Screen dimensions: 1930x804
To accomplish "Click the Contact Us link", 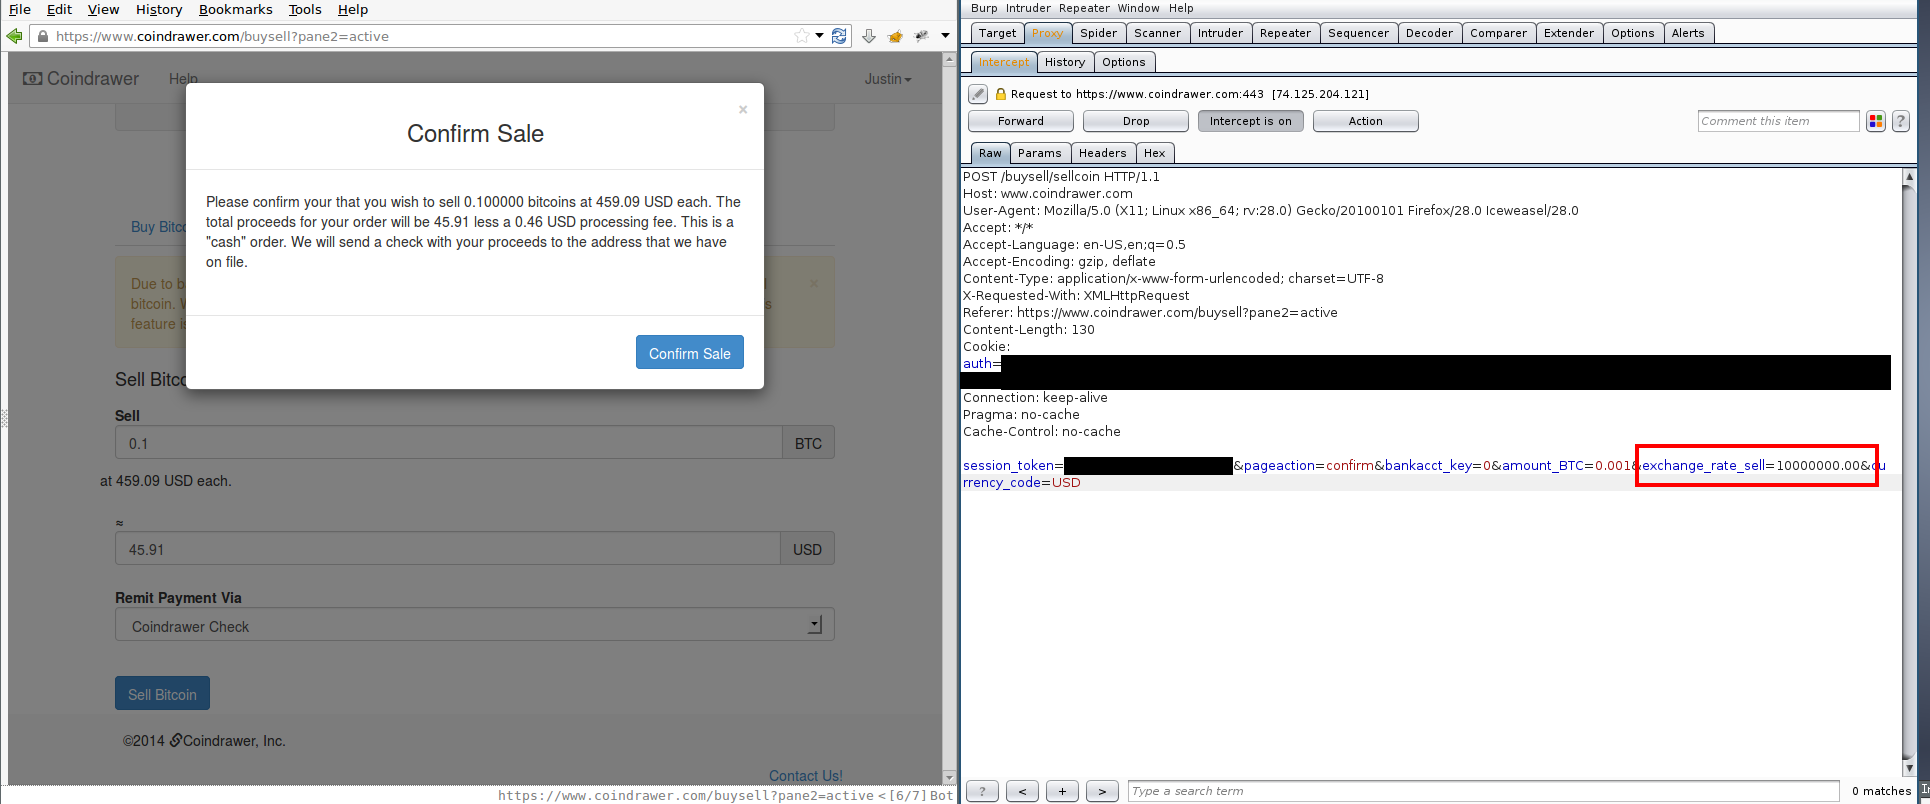I will [x=806, y=776].
